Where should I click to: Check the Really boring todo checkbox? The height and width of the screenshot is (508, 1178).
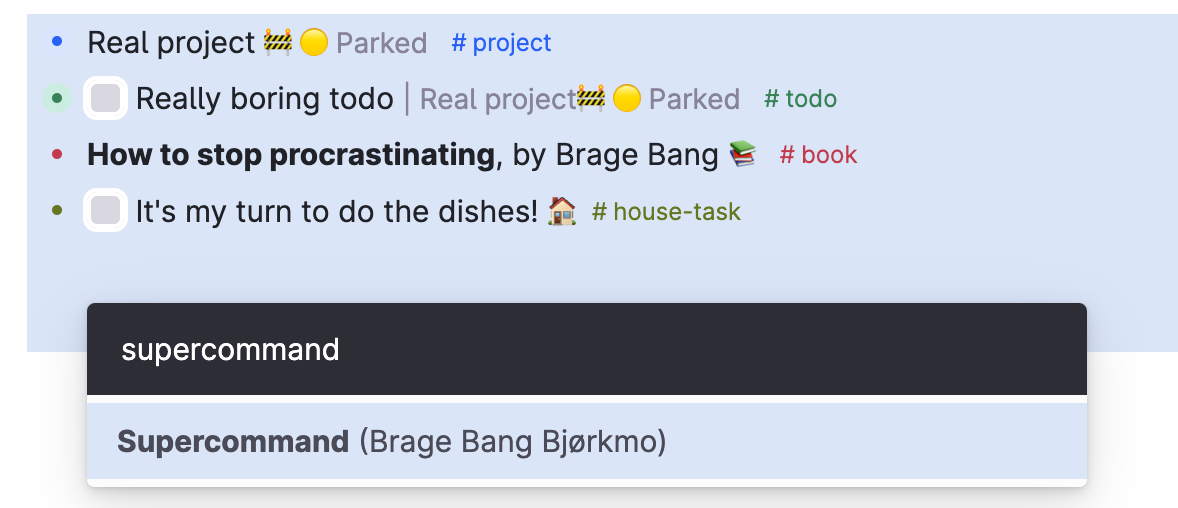click(105, 98)
